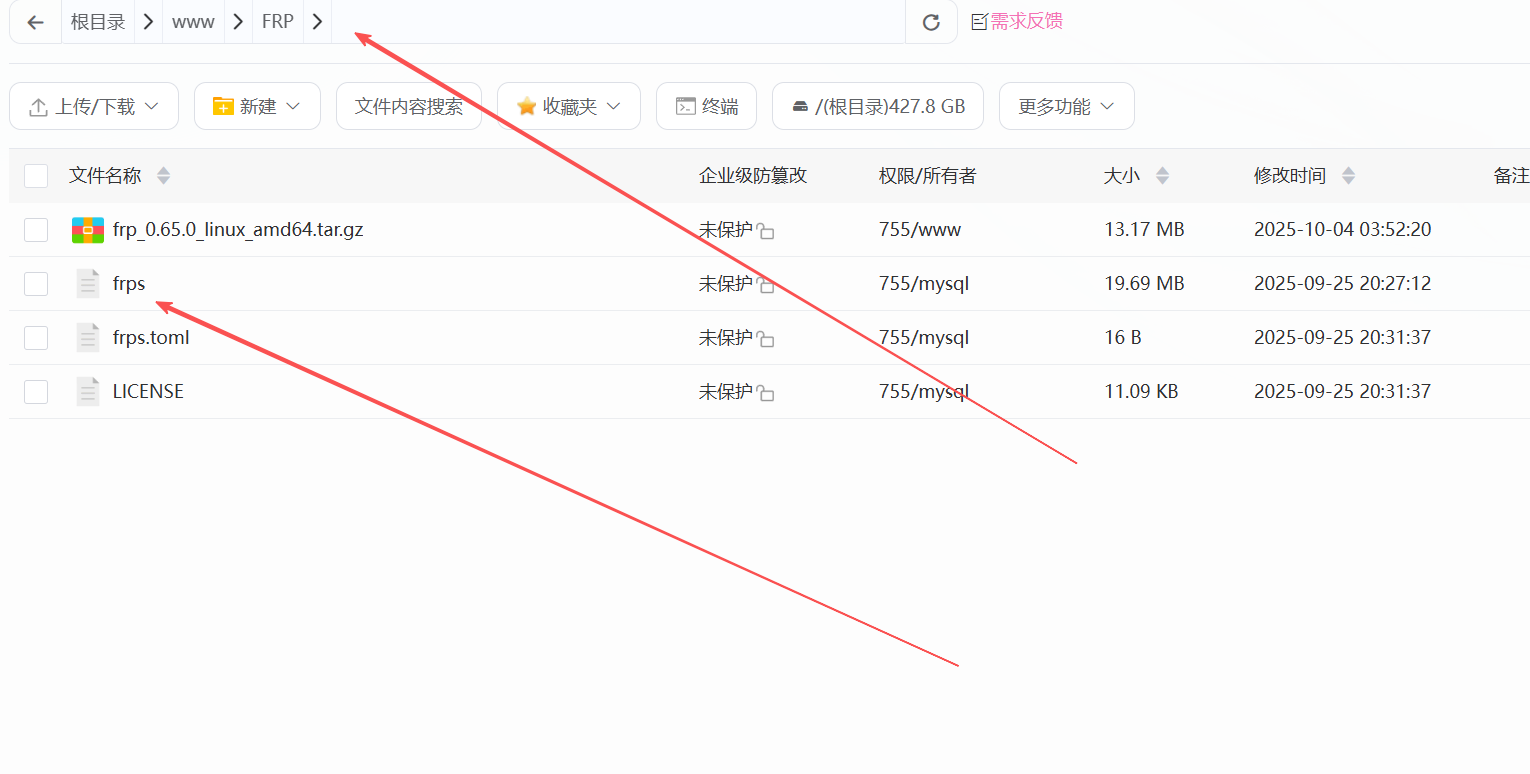Open the 更多功能 dropdown

(x=1066, y=105)
